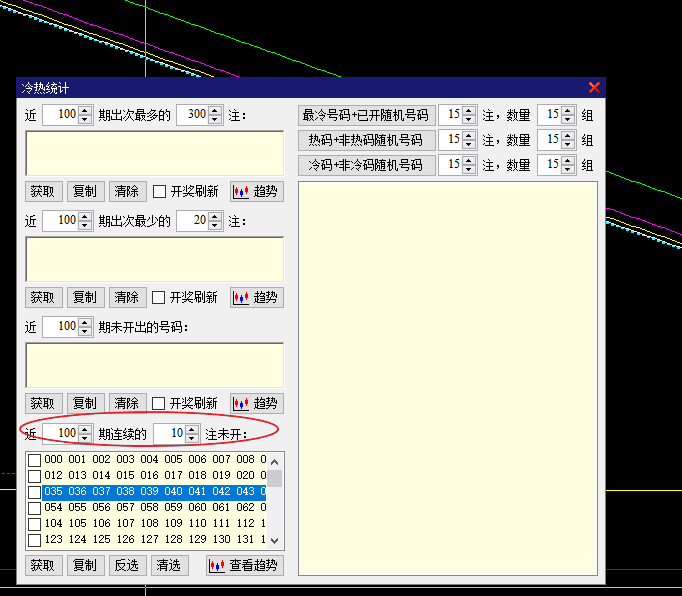682x596 pixels.
Task: Click the 反选 invert selection button
Action: (126, 565)
